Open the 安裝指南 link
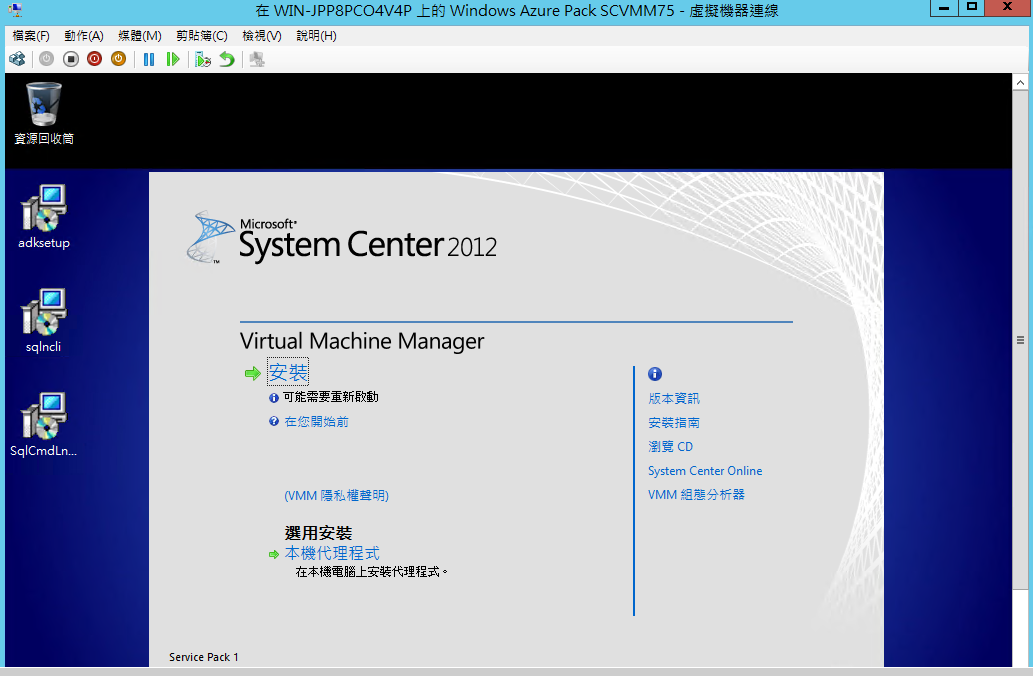The height and width of the screenshot is (676, 1033). tap(674, 423)
